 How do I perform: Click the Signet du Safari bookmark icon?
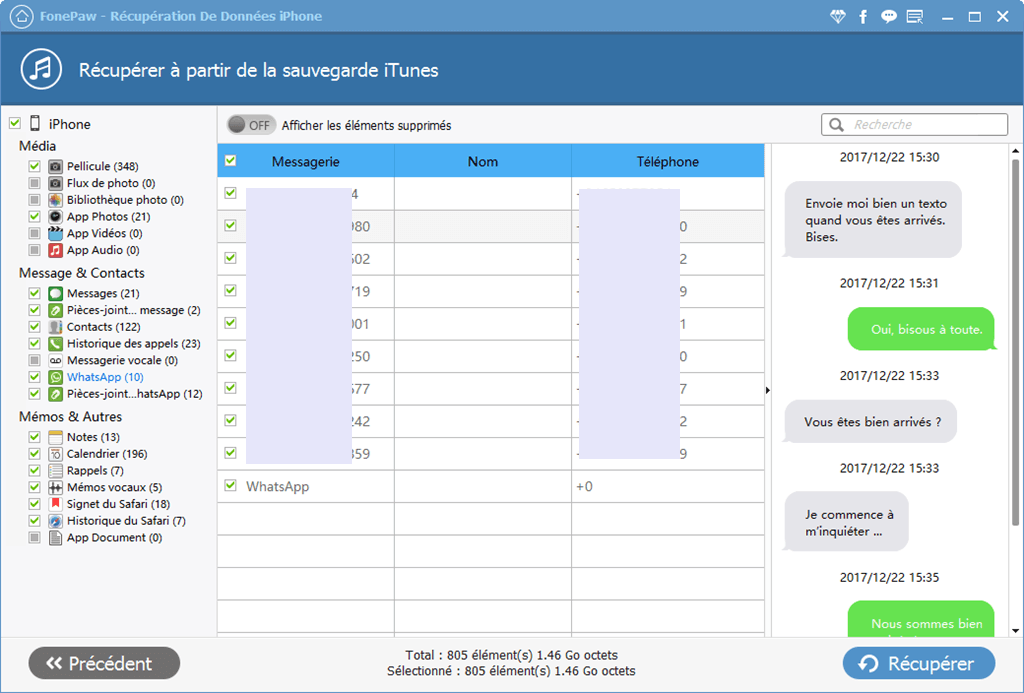coord(56,504)
